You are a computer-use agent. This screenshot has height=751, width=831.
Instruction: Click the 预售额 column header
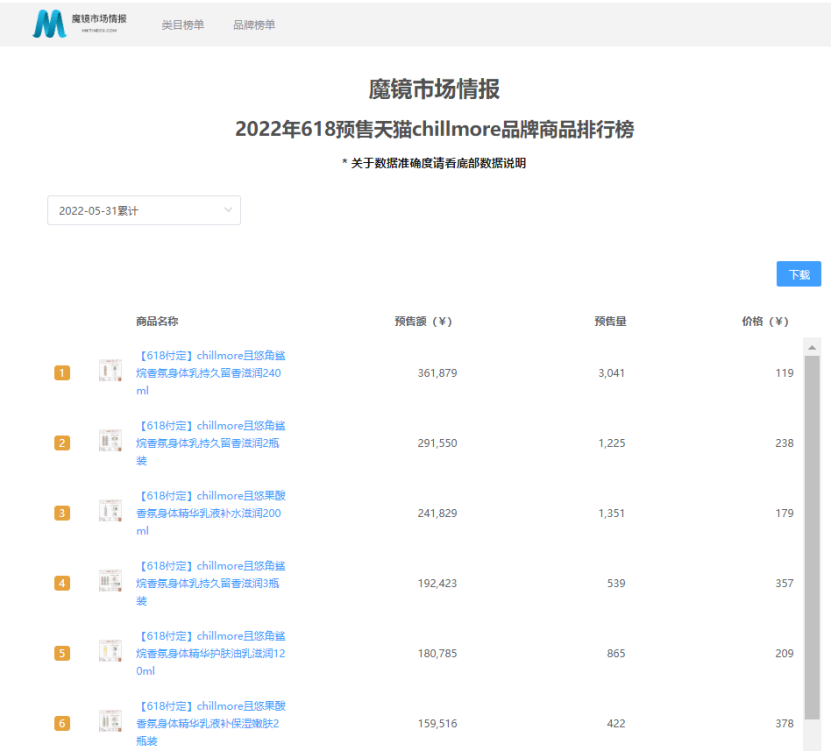point(425,321)
